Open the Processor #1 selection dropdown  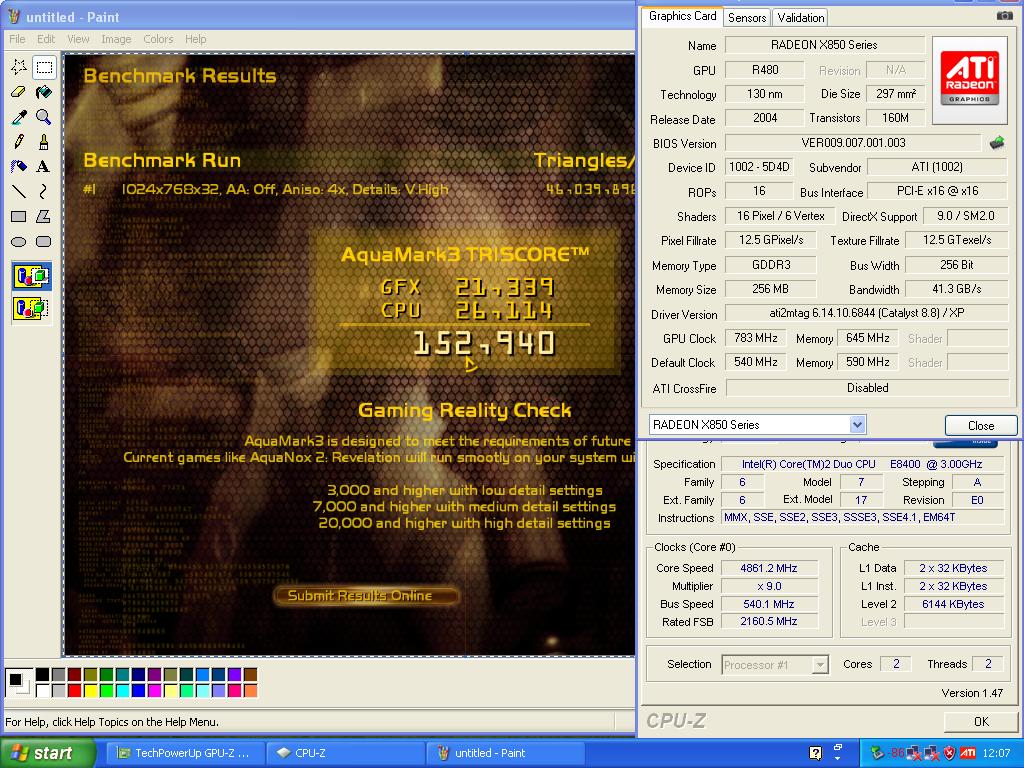click(820, 665)
